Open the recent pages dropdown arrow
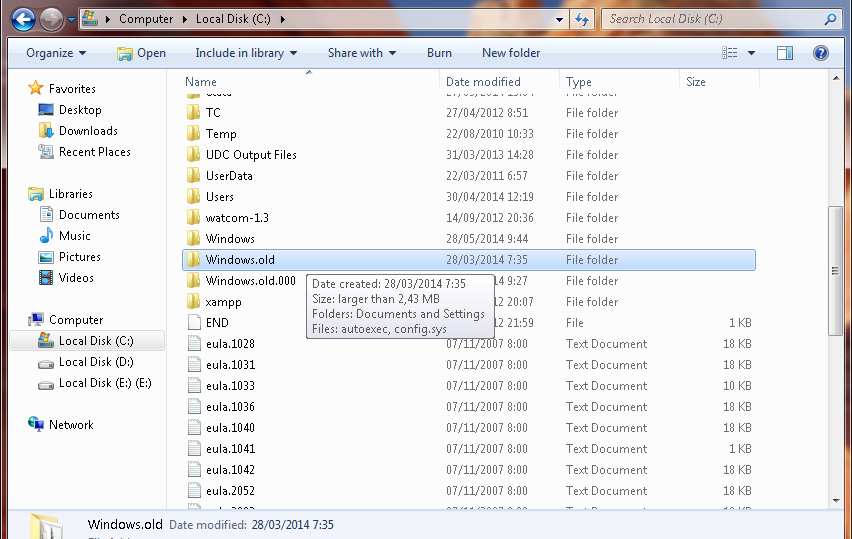The height and width of the screenshot is (539, 852). [71, 20]
